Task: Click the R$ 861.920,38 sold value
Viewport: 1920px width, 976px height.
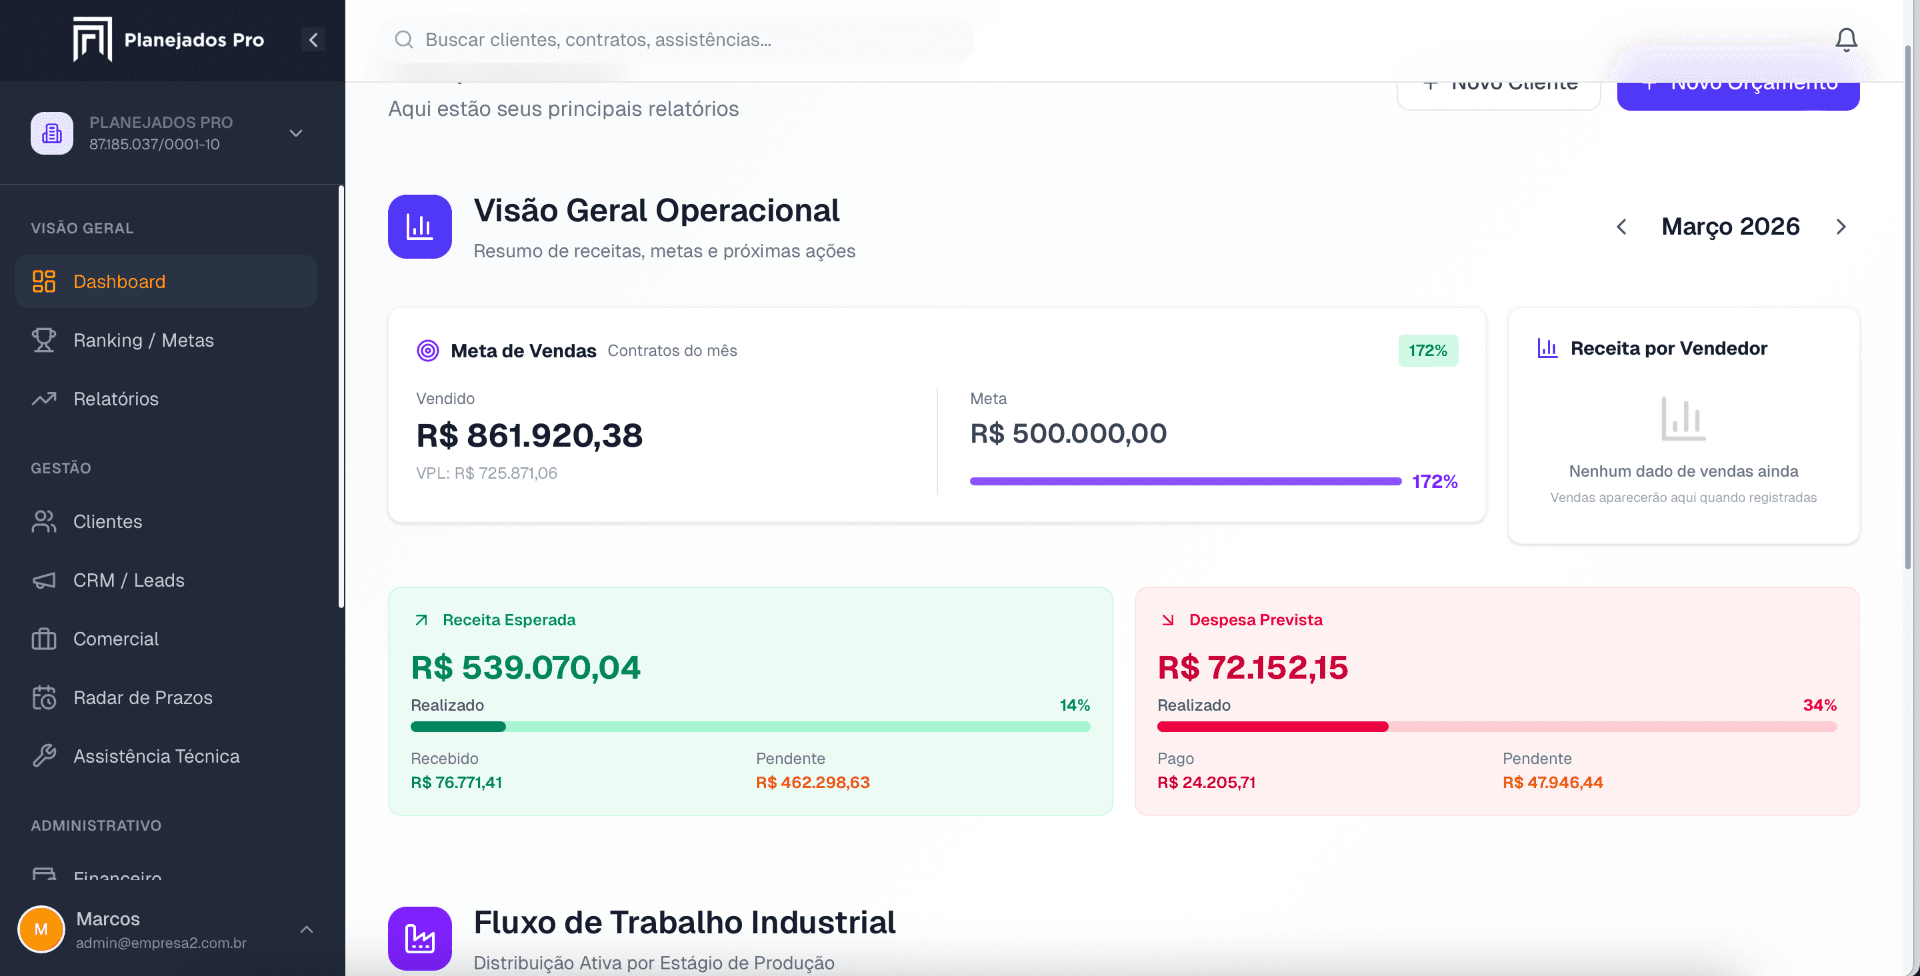Action: (529, 435)
